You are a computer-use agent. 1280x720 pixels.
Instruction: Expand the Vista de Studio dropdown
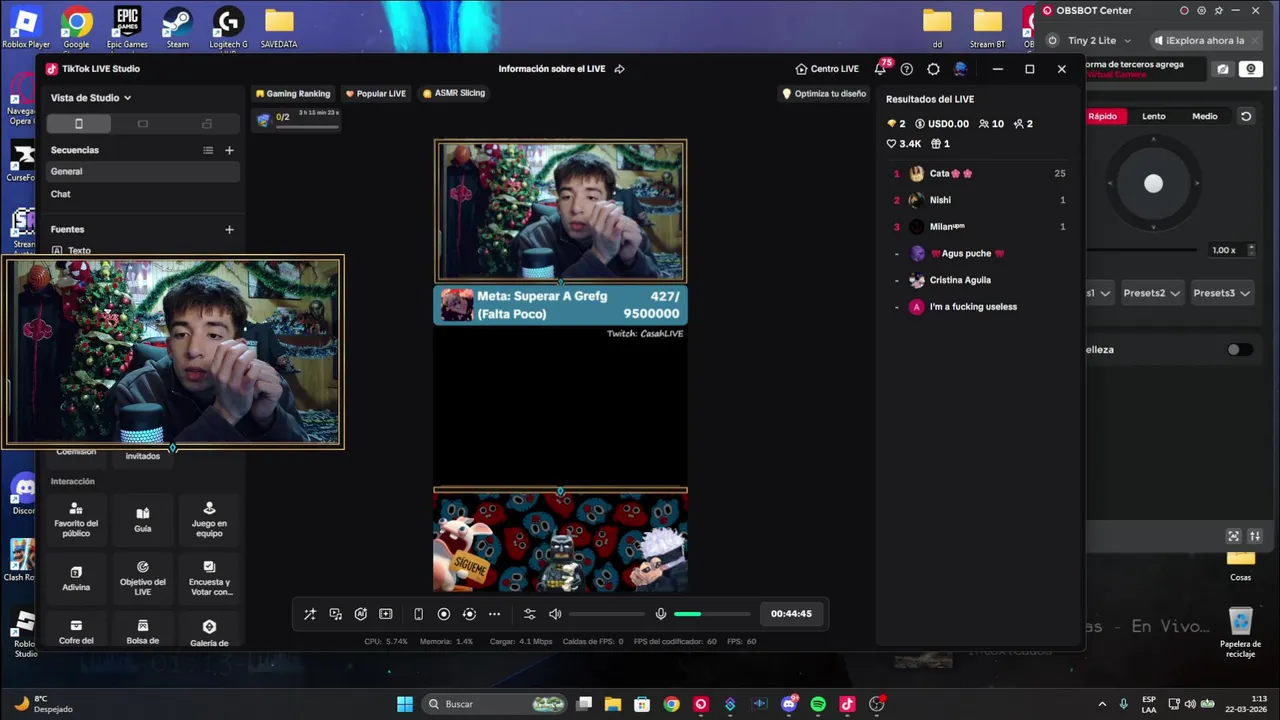click(x=91, y=98)
